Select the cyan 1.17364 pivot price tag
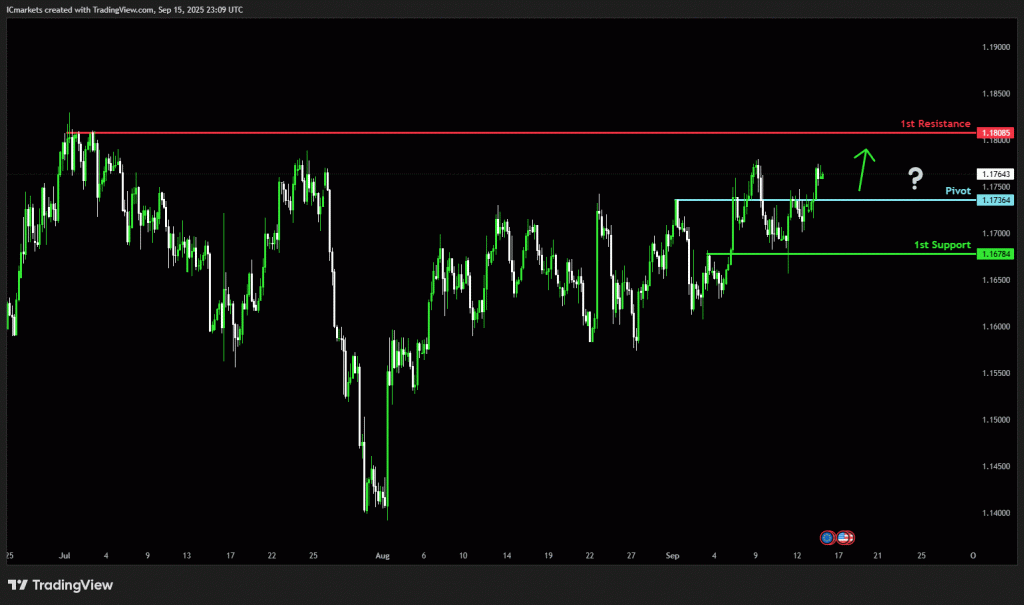The image size is (1024, 605). pyautogui.click(x=995, y=200)
